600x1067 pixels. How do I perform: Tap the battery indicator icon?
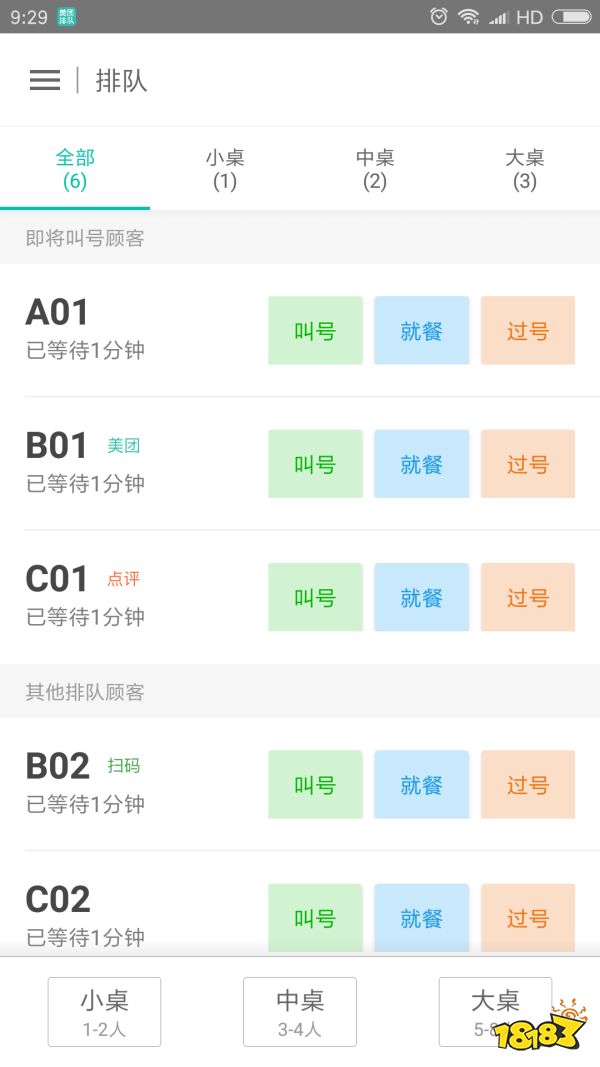[571, 16]
